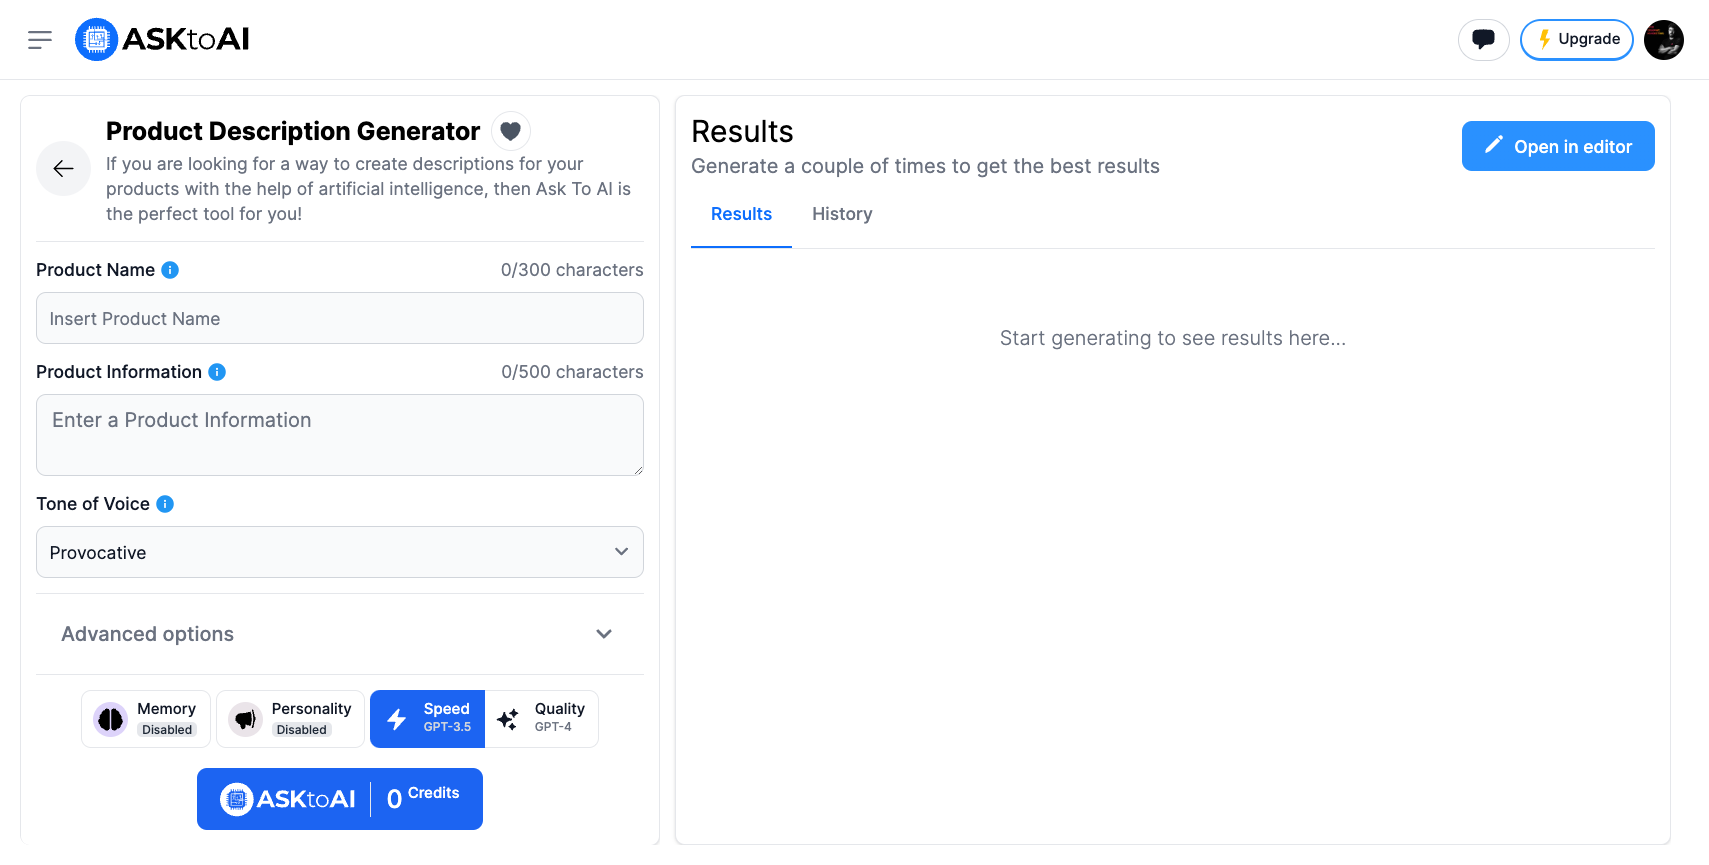
Task: Show info for Product Name
Action: pos(170,270)
